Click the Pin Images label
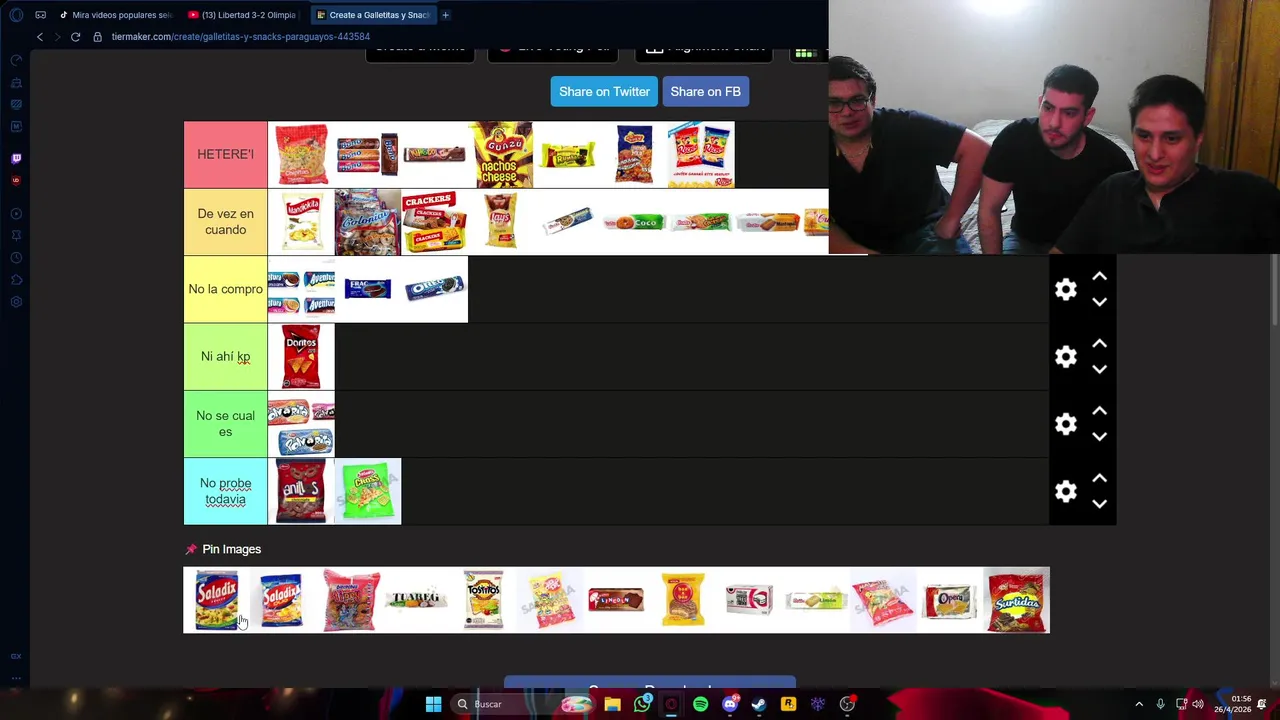This screenshot has width=1280, height=720. click(231, 549)
